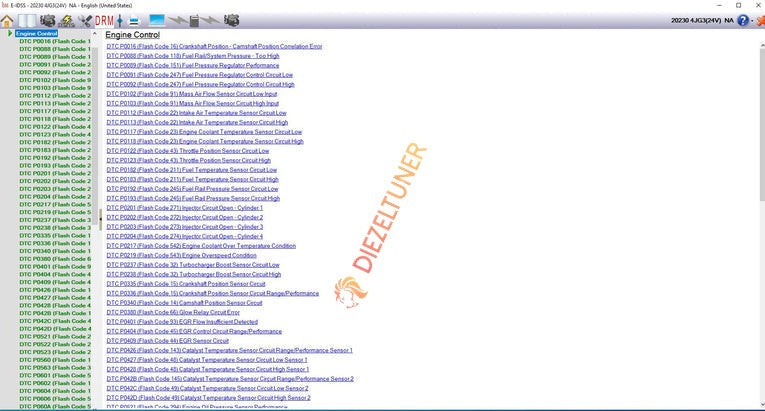Go to the Home screen icon
765x411 pixels.
(x=7, y=21)
